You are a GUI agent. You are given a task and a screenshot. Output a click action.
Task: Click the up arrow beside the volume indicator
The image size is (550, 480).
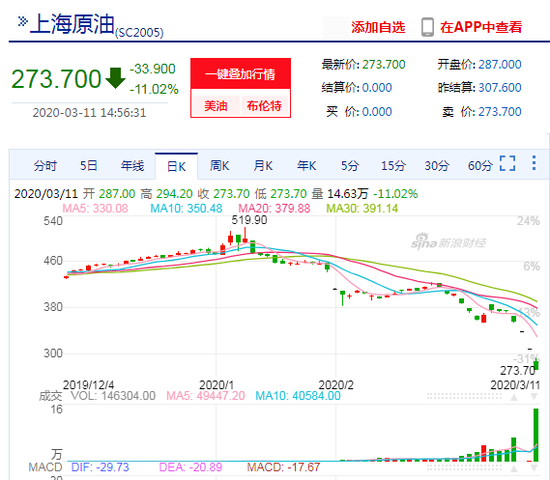point(514,397)
